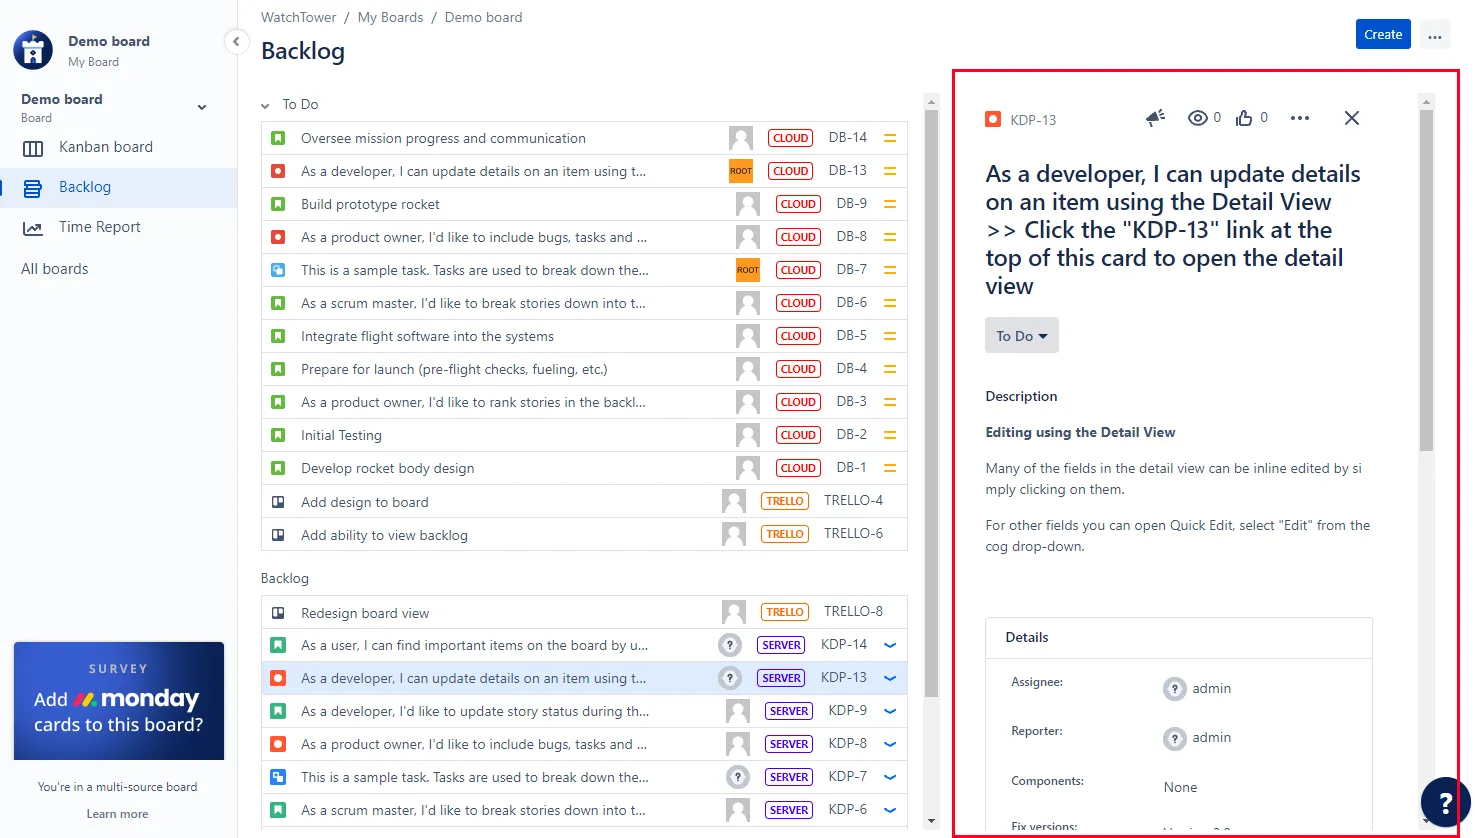Toggle watching on KDP-13 eye icon
1475x838 pixels.
click(1197, 118)
